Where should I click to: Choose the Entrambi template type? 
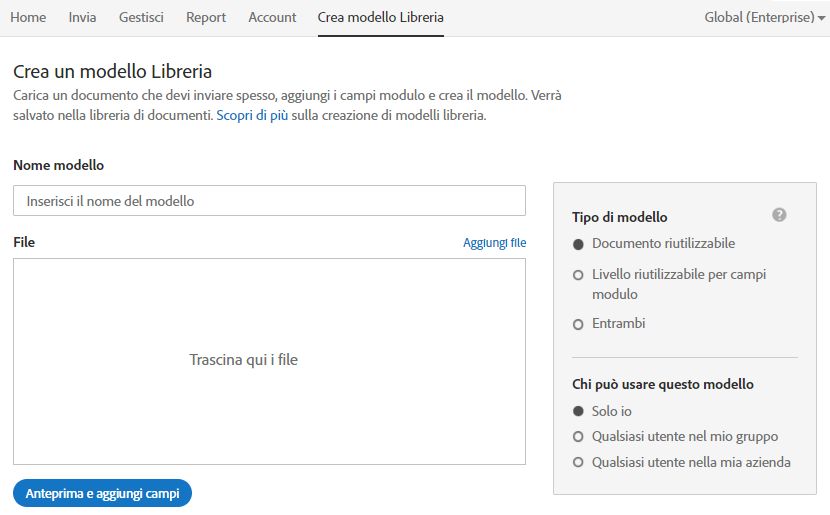click(578, 324)
